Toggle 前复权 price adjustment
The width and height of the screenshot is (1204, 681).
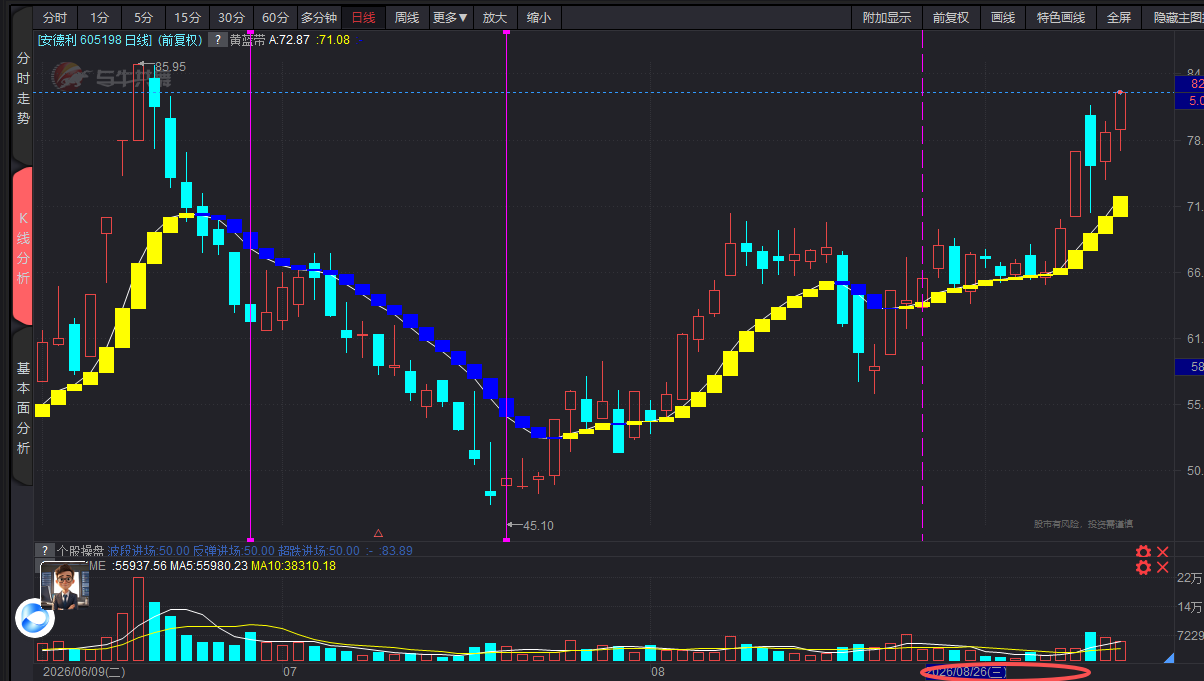950,17
